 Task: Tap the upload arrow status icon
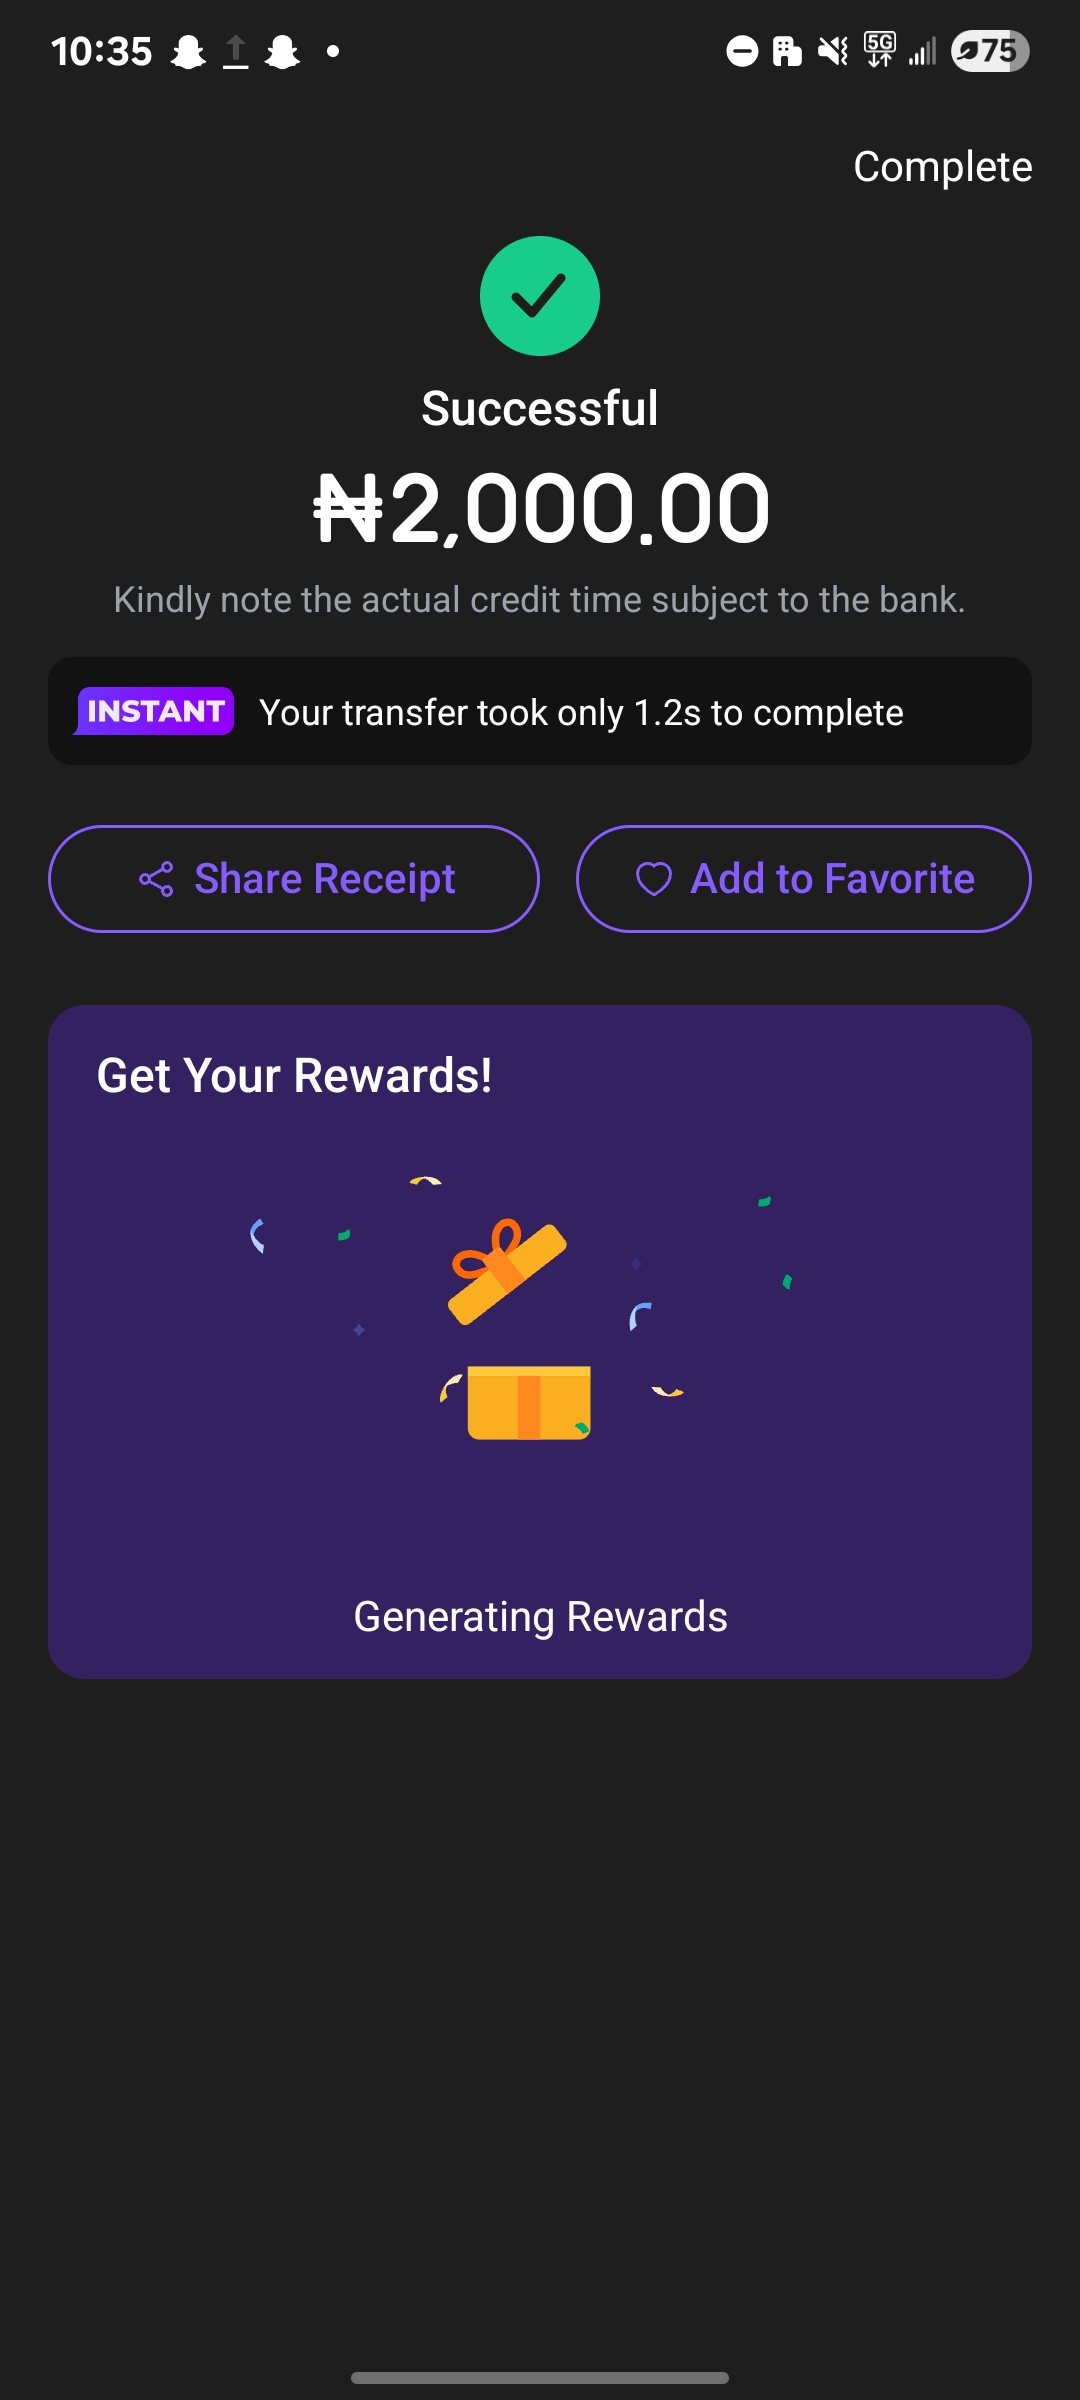235,51
